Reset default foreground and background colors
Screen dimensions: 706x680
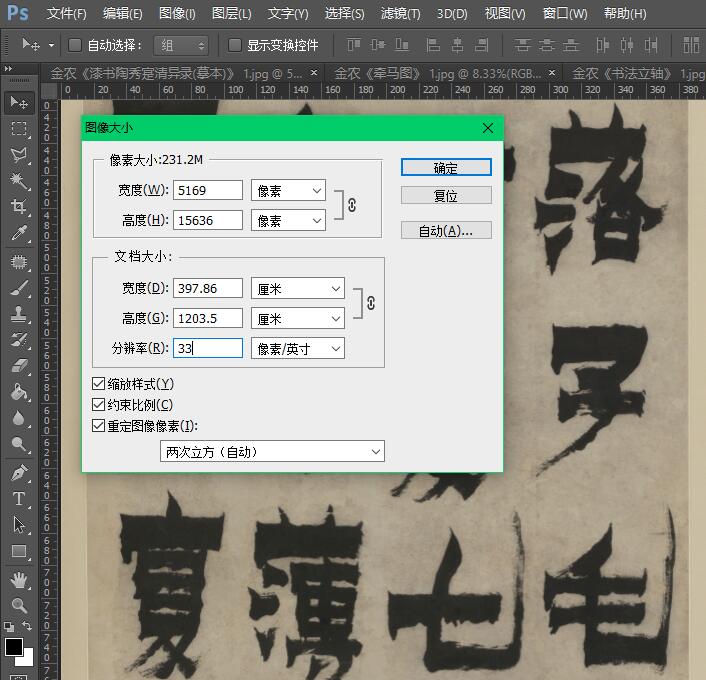pos(9,626)
